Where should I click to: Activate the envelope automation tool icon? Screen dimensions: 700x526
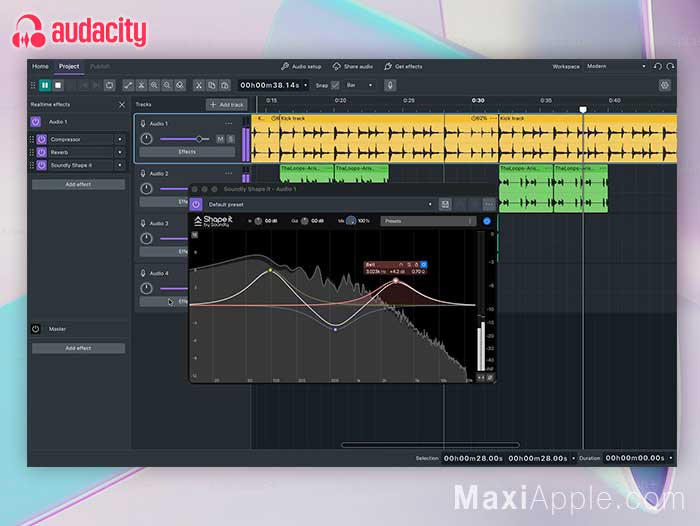tap(128, 85)
